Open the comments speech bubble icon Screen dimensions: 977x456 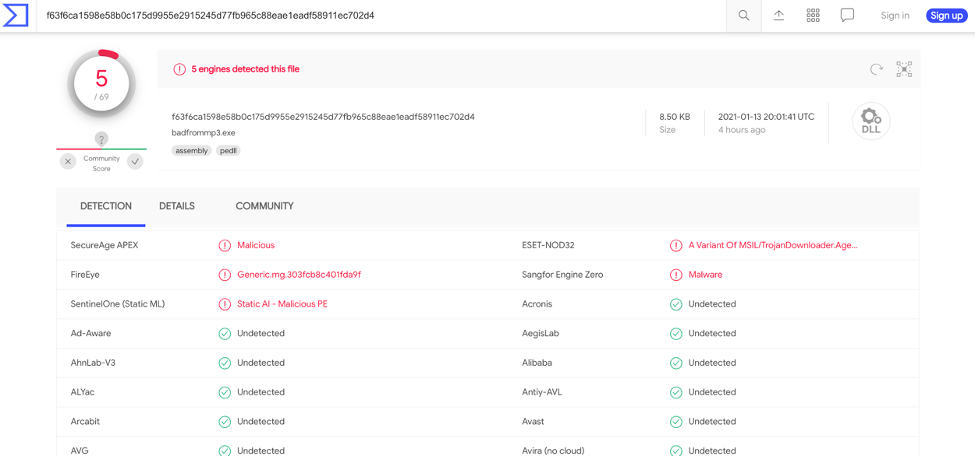847,16
